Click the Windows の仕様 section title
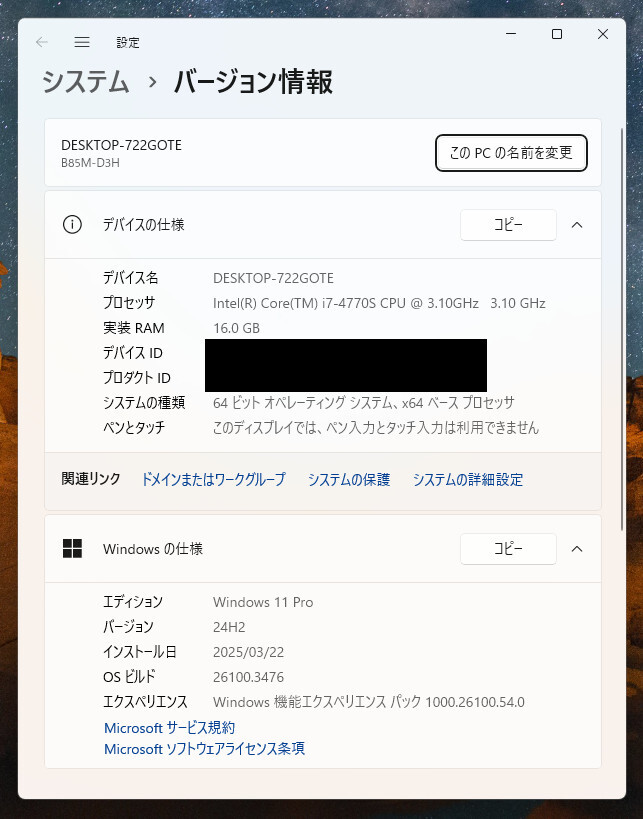The width and height of the screenshot is (643, 819). [153, 549]
